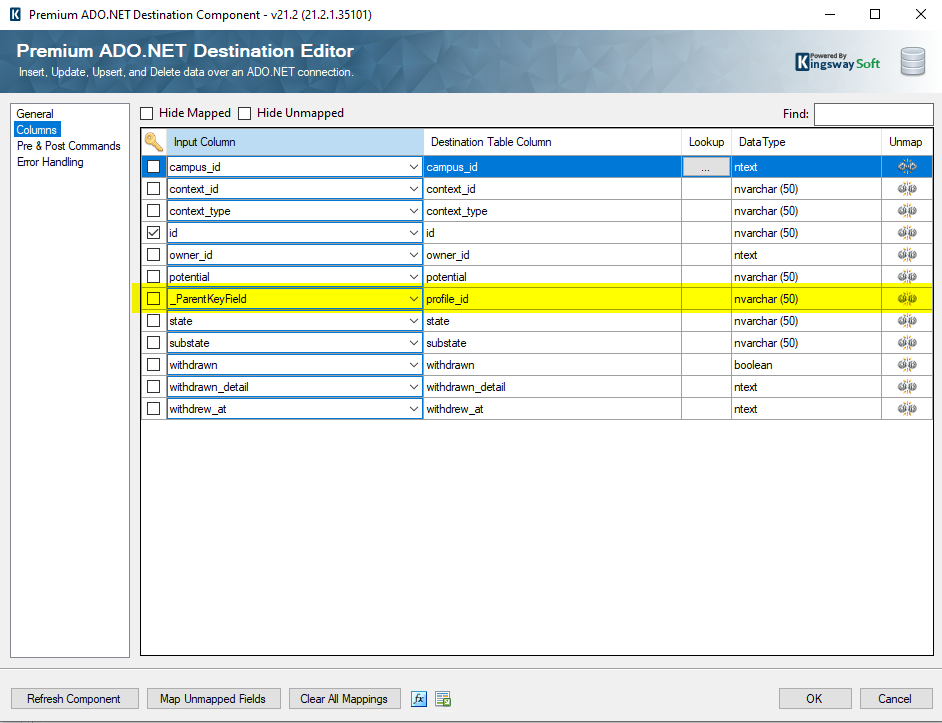The height and width of the screenshot is (723, 942).
Task: Click the unmap icon for context_type row
Action: 907,210
